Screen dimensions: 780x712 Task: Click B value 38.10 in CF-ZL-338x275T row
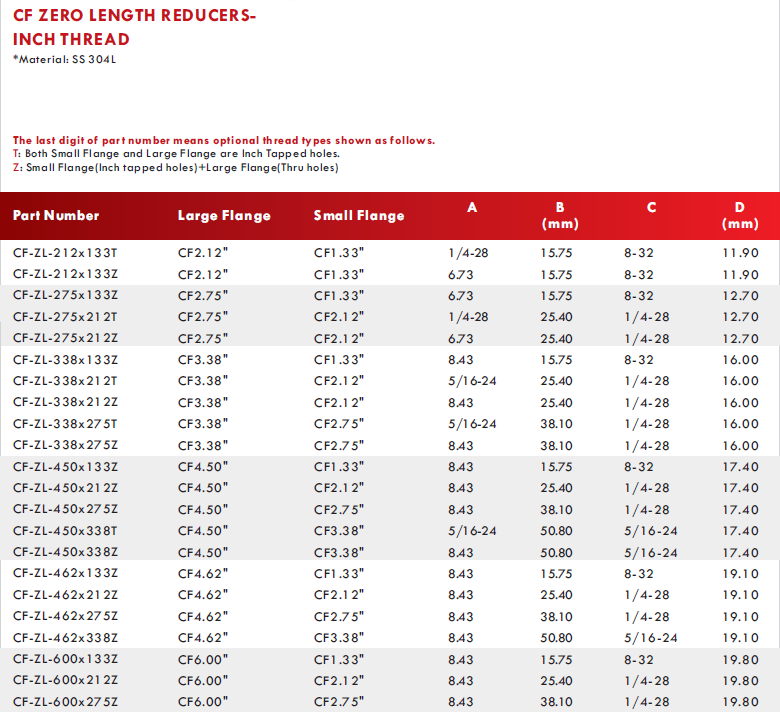(556, 424)
